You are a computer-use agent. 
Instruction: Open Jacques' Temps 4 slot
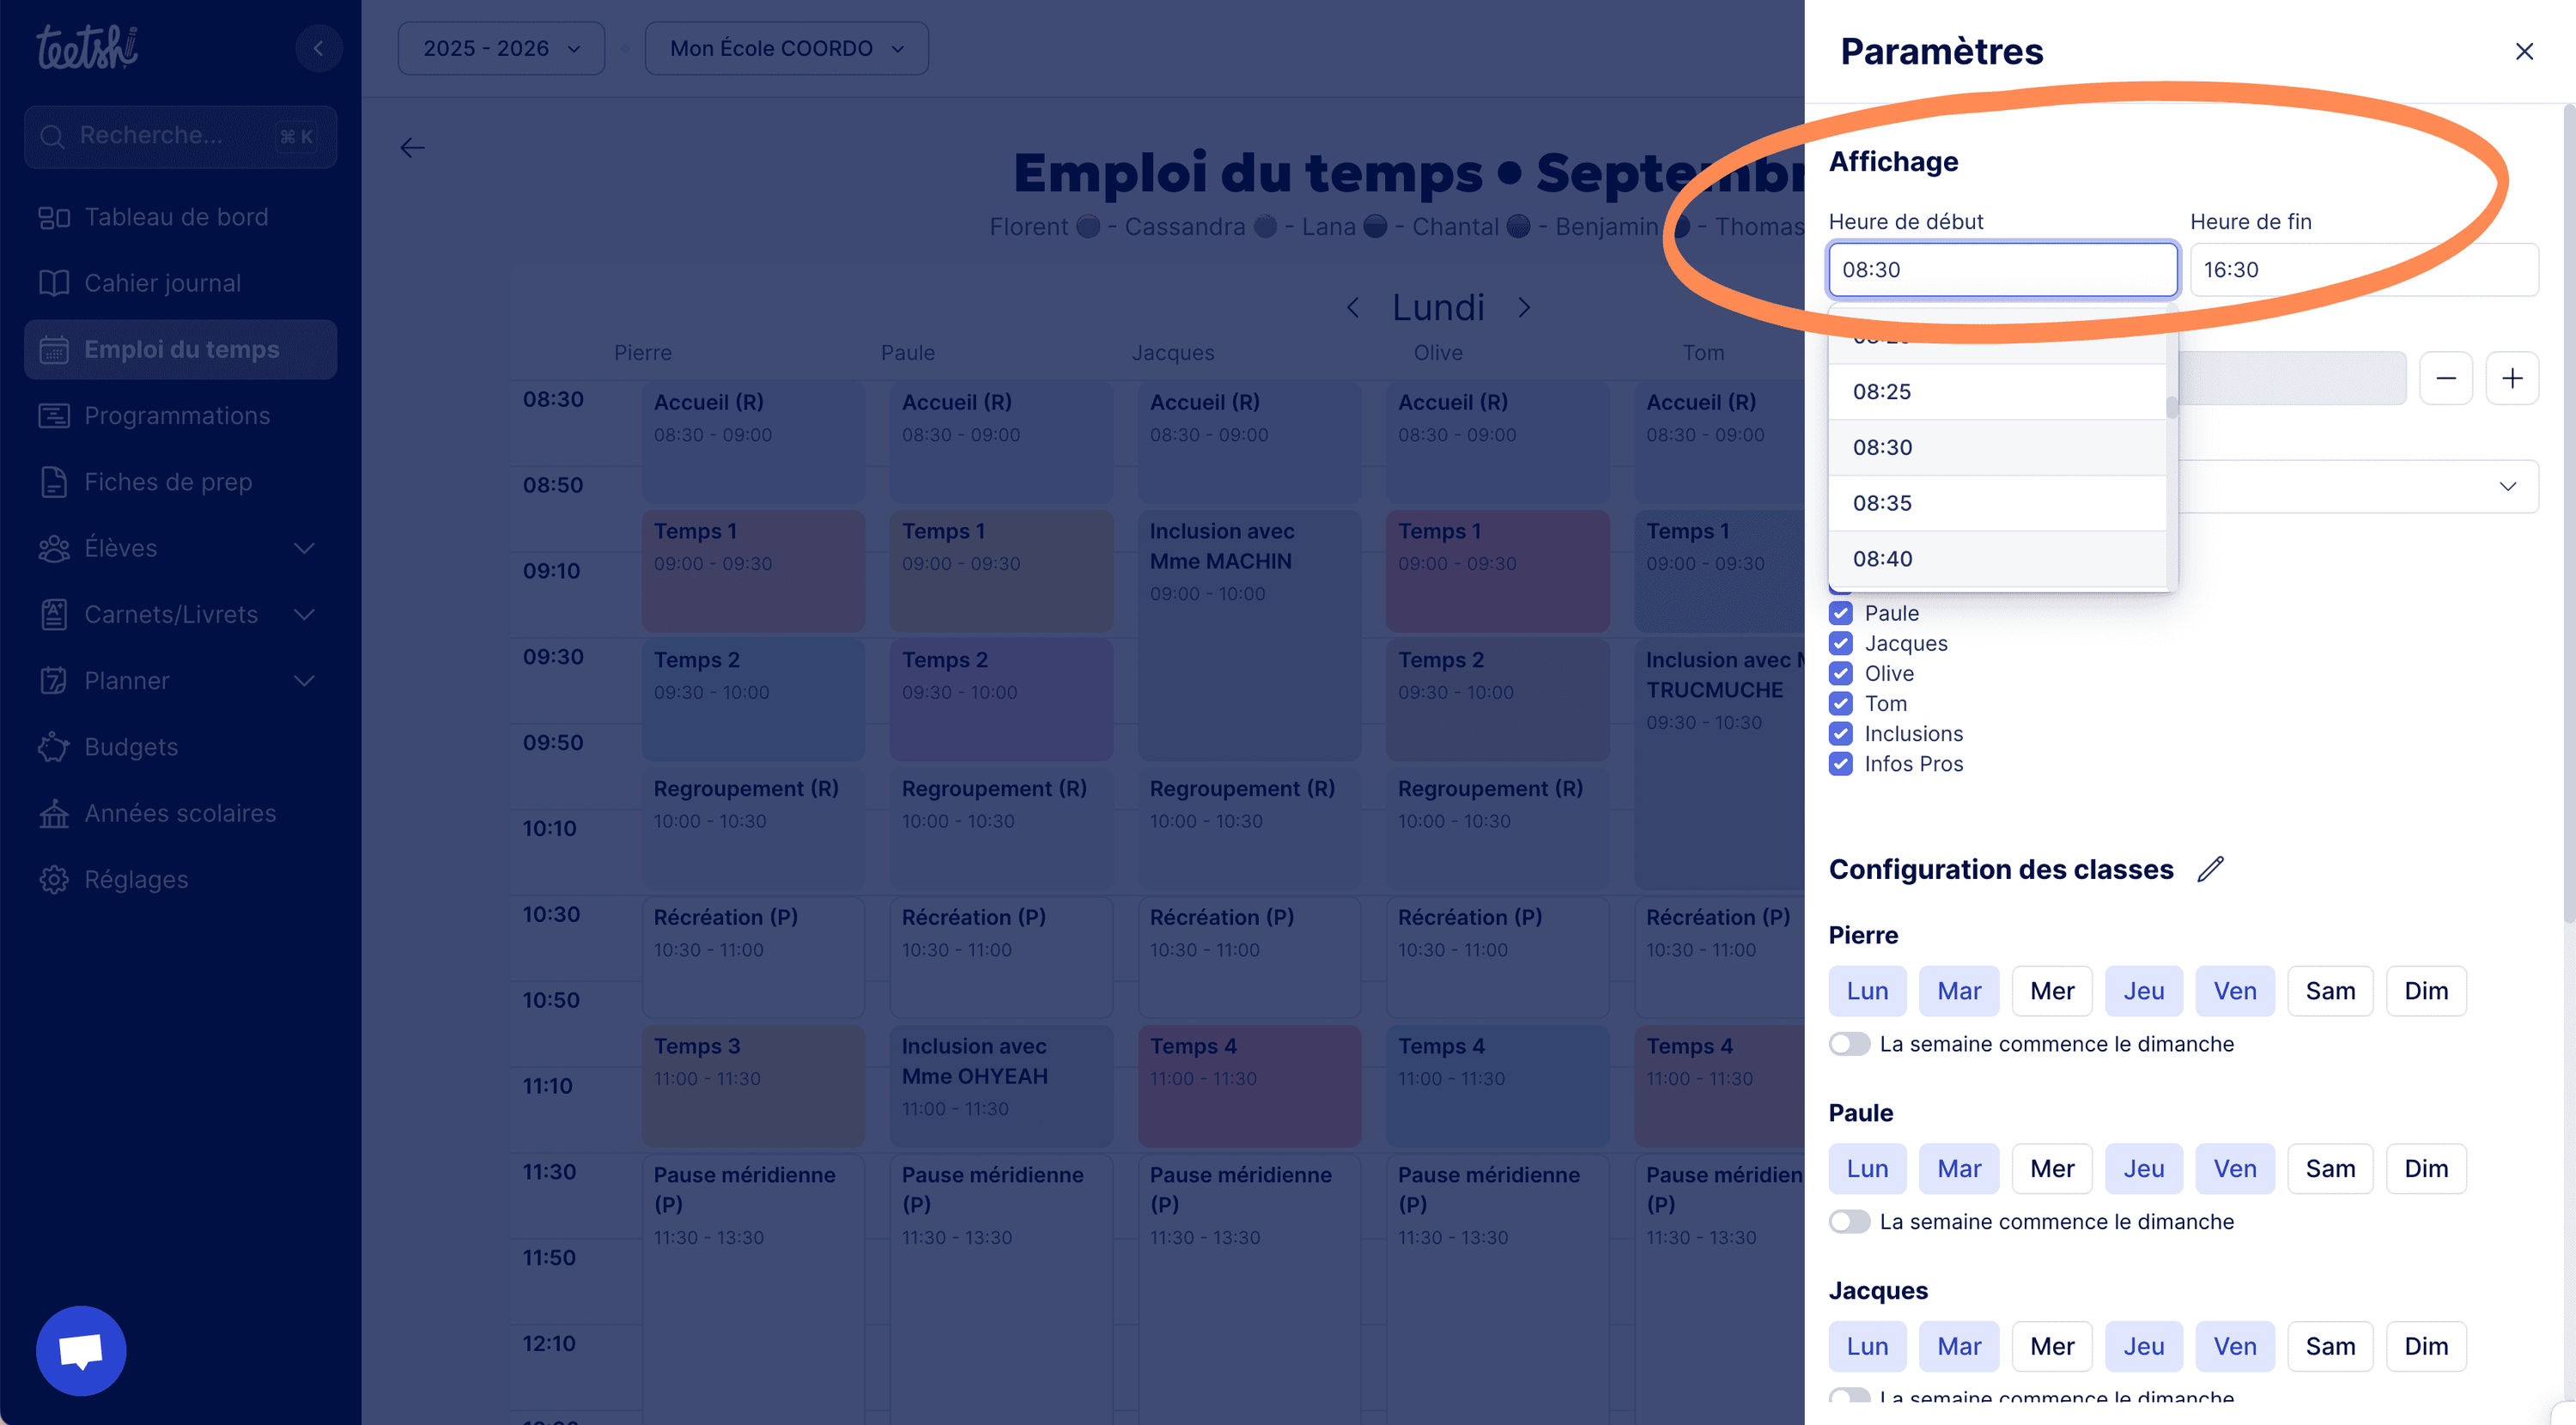[1249, 1086]
